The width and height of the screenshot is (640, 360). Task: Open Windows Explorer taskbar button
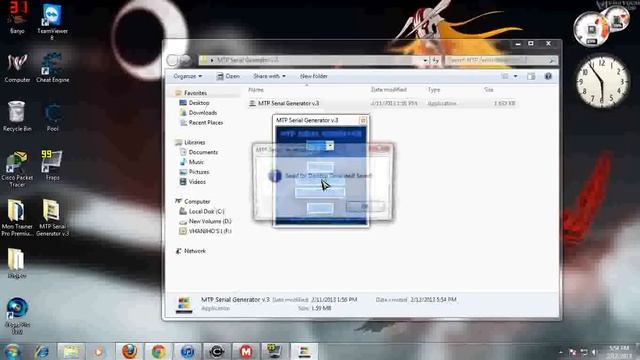pyautogui.click(x=71, y=352)
